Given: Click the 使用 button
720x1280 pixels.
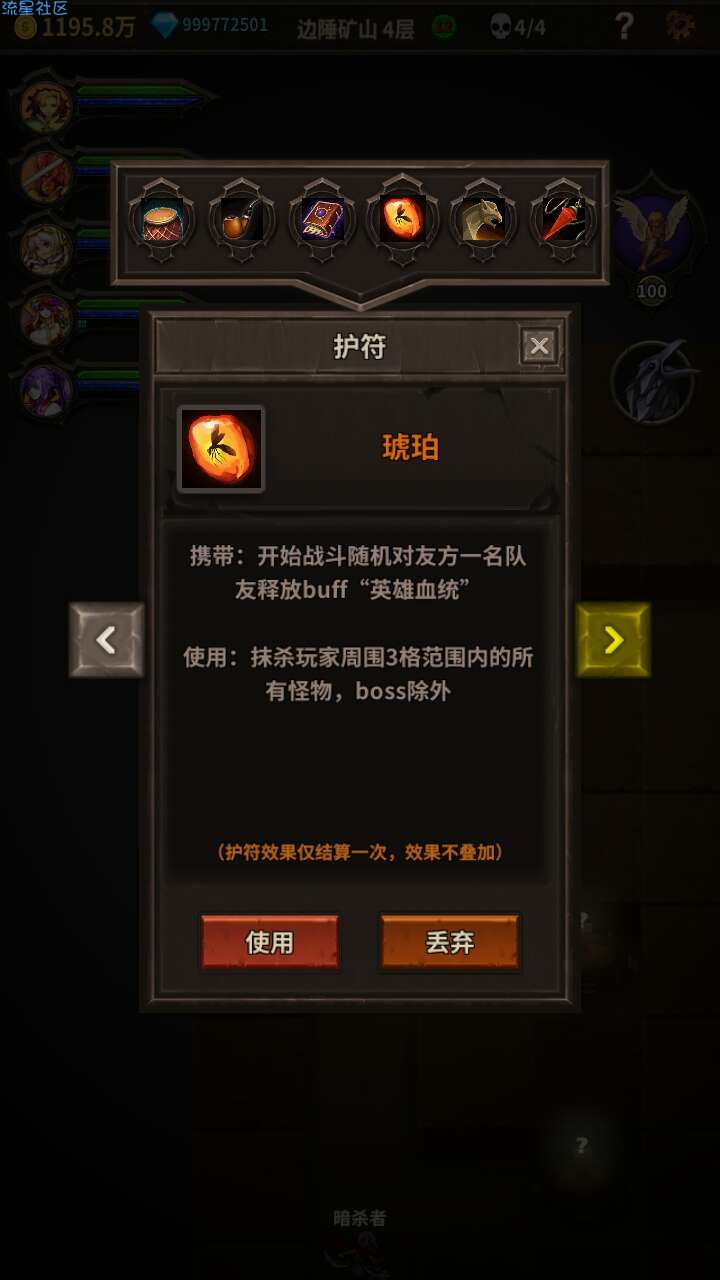Looking at the screenshot, I should coord(270,942).
